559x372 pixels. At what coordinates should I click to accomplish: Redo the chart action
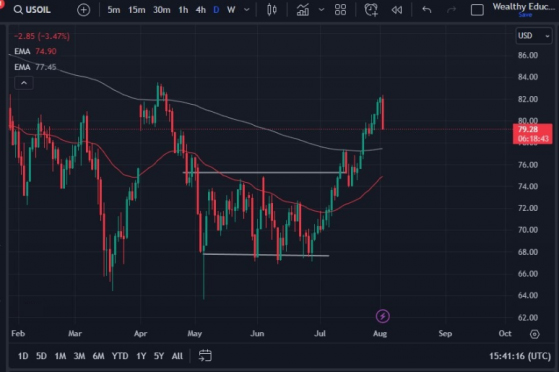pyautogui.click(x=451, y=10)
